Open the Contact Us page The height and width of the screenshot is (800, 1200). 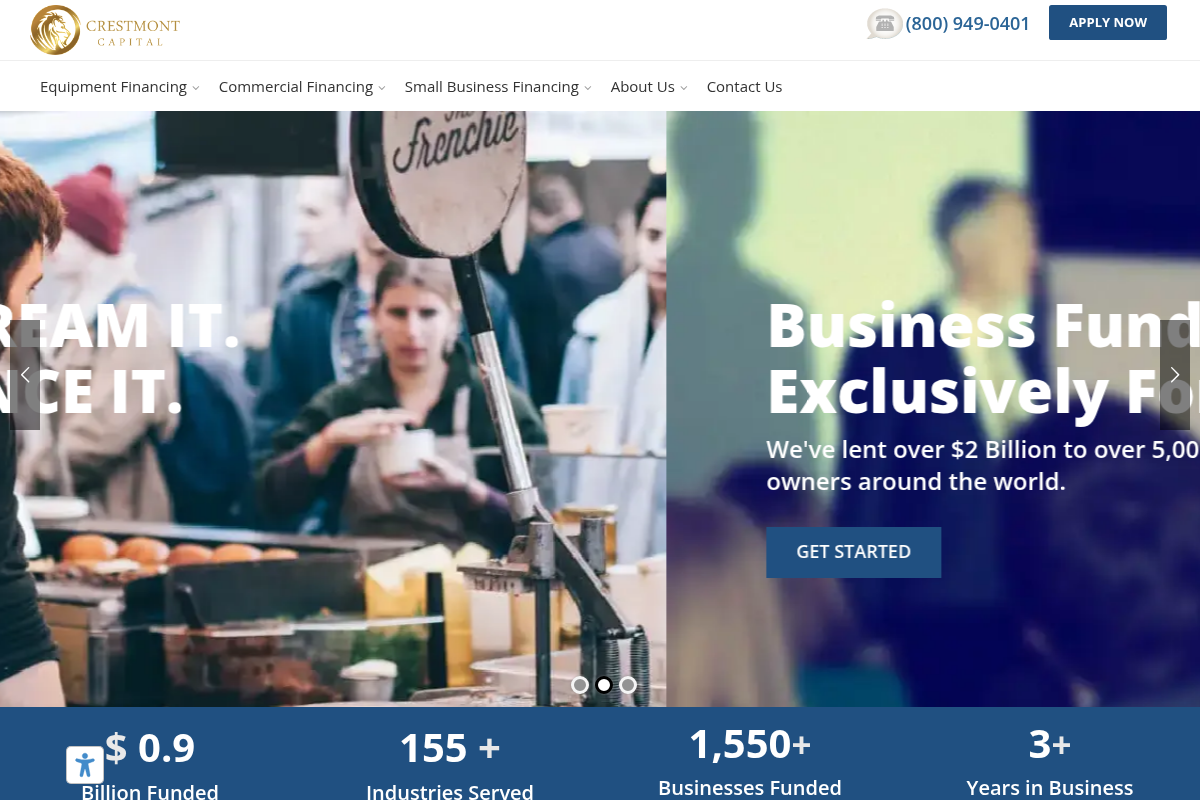point(744,87)
